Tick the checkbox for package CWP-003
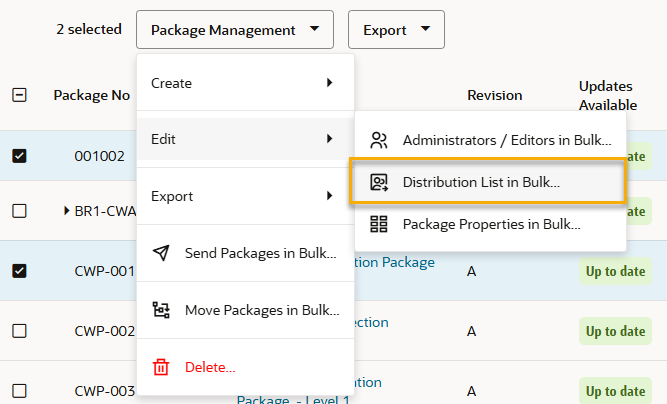 pyautogui.click(x=19, y=391)
